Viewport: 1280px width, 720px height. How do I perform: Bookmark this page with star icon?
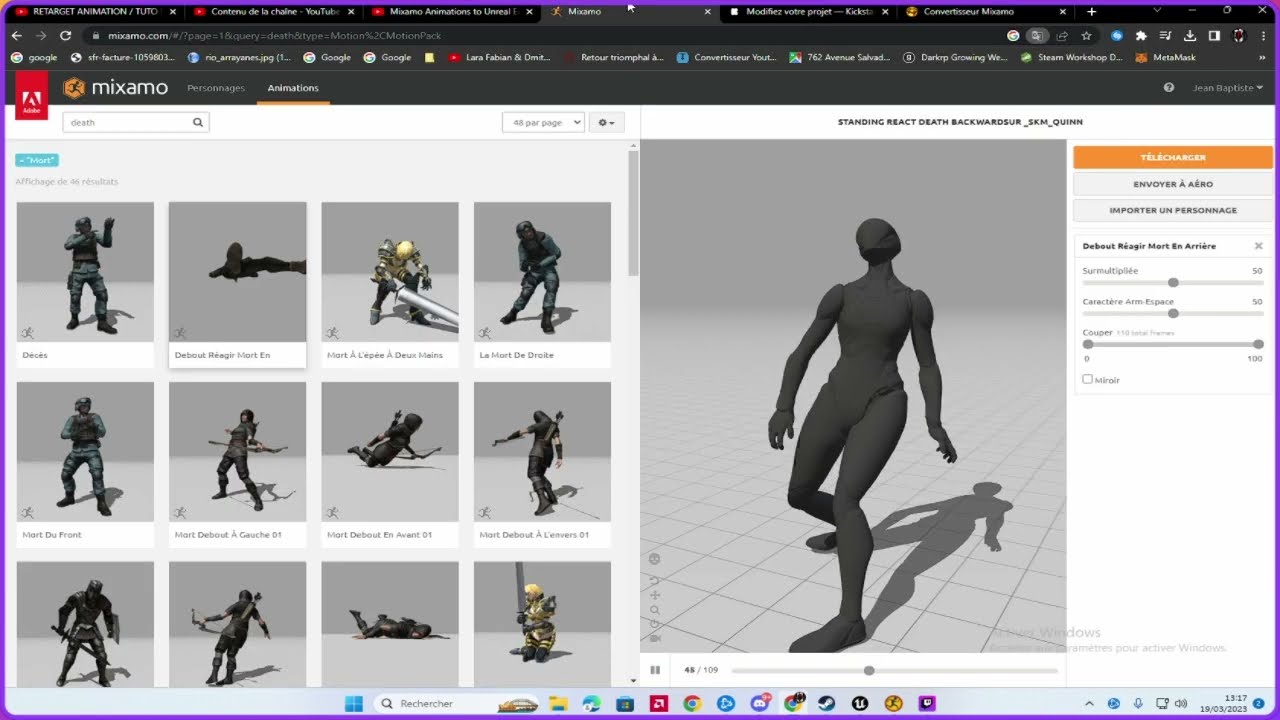1086,35
